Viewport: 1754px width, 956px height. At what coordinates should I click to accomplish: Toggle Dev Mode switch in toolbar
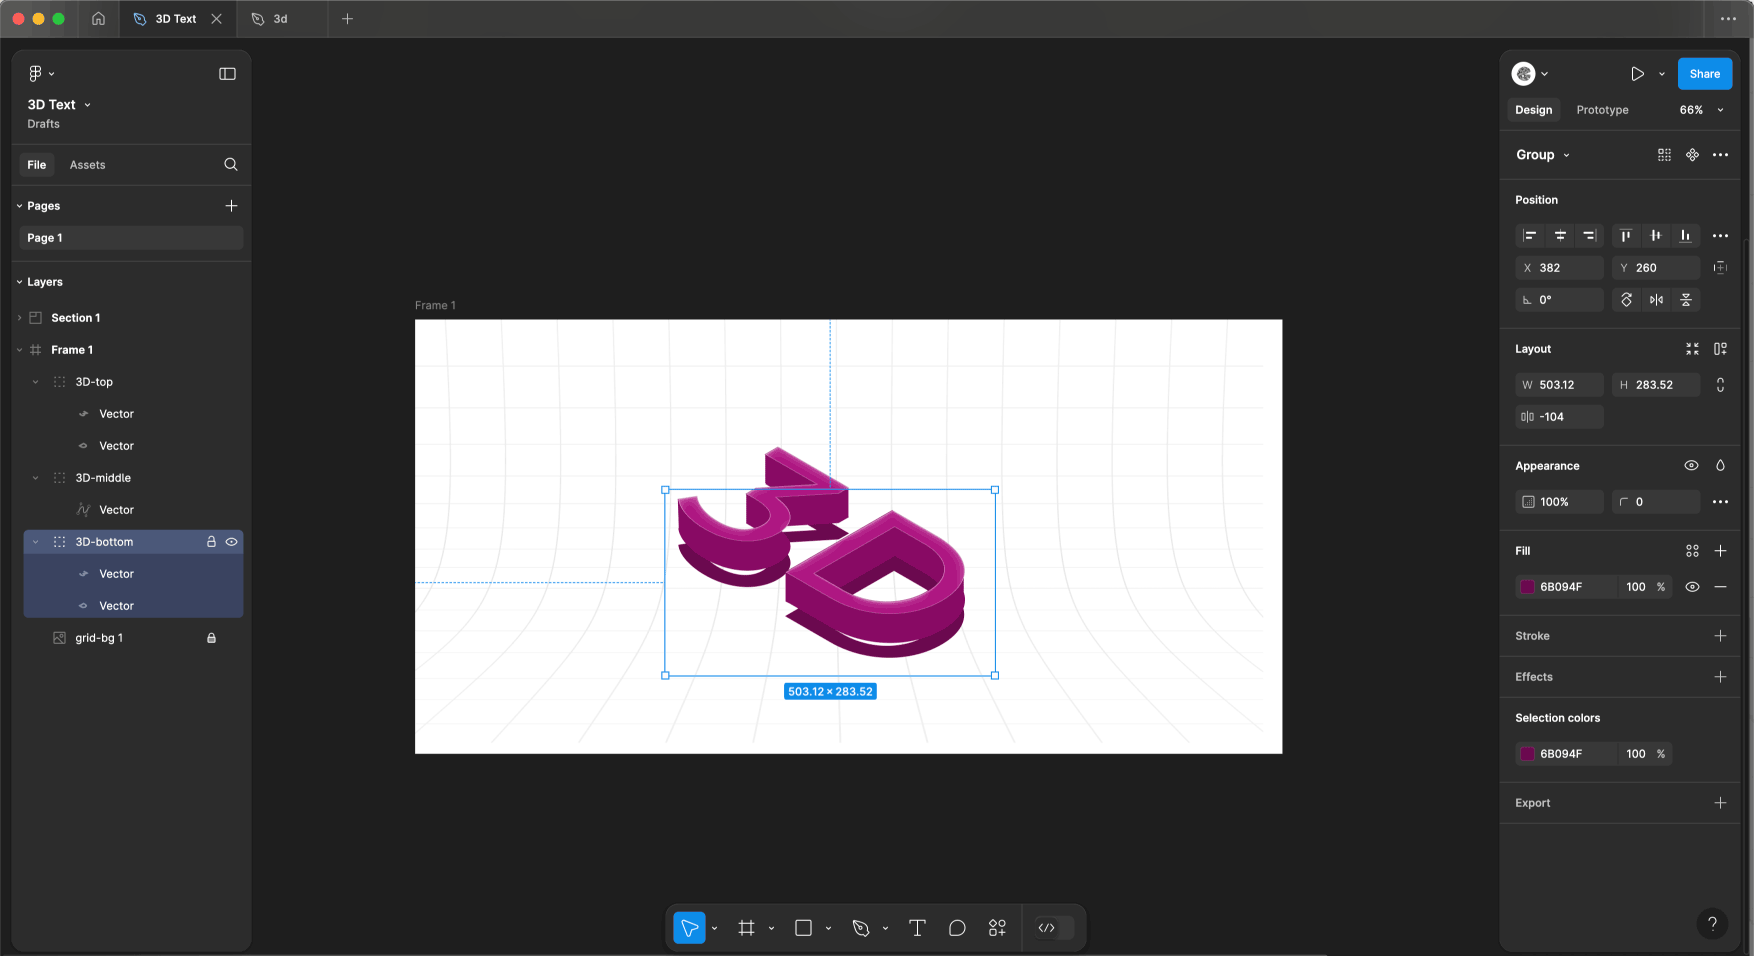pyautogui.click(x=1055, y=928)
